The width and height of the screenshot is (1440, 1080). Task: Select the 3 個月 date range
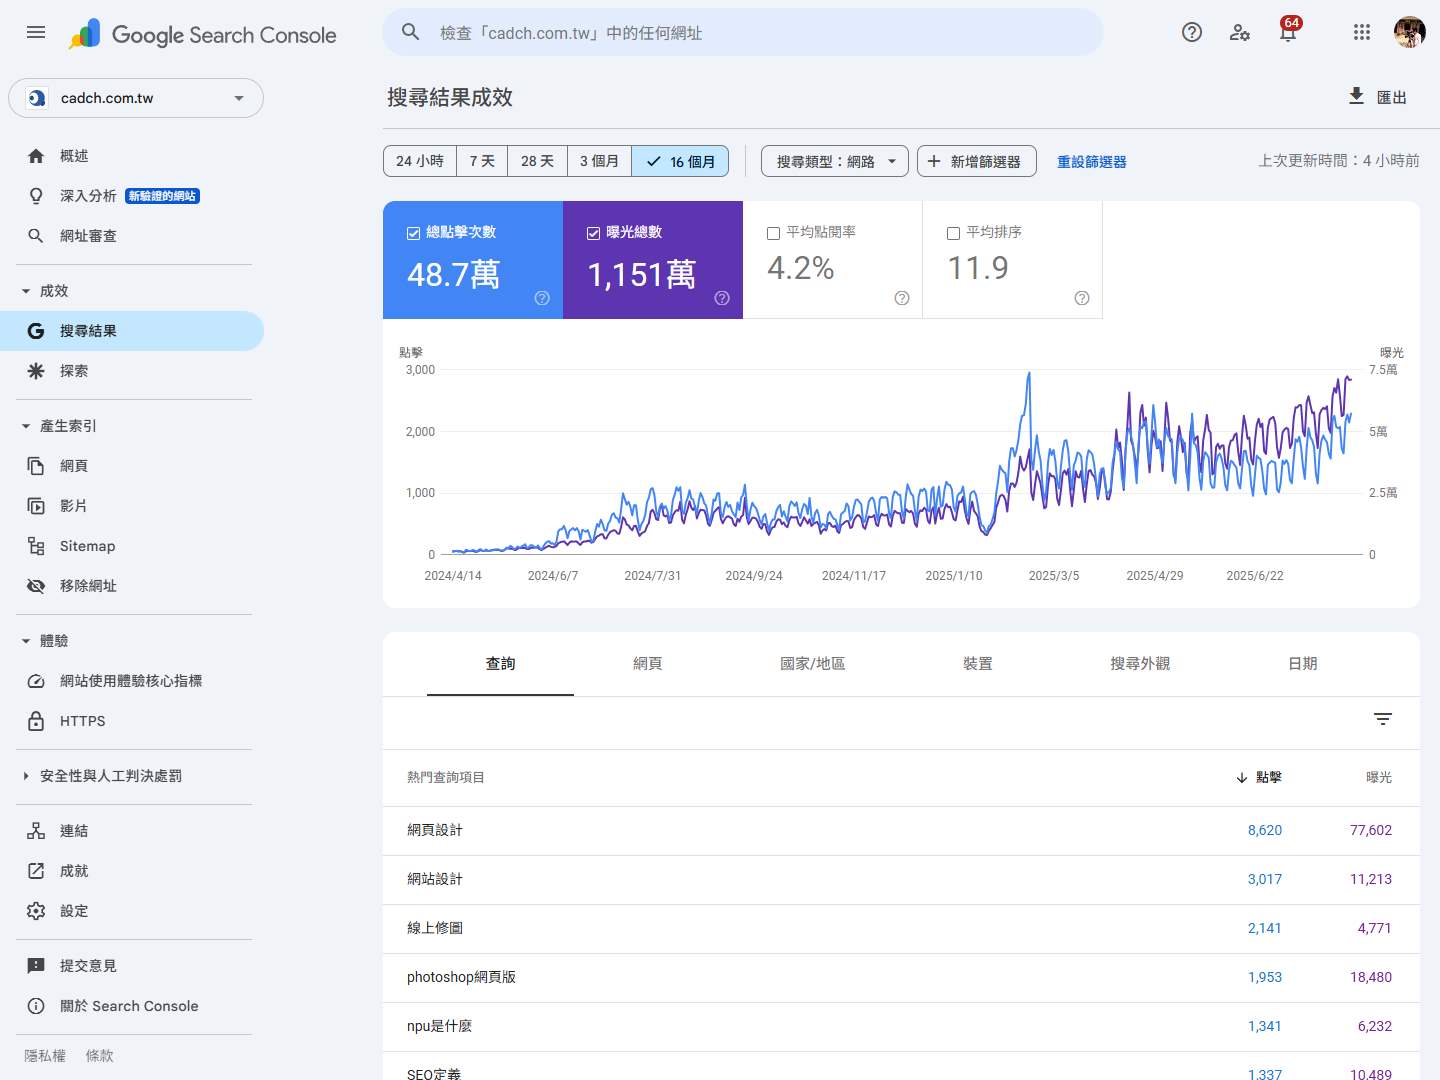[599, 161]
